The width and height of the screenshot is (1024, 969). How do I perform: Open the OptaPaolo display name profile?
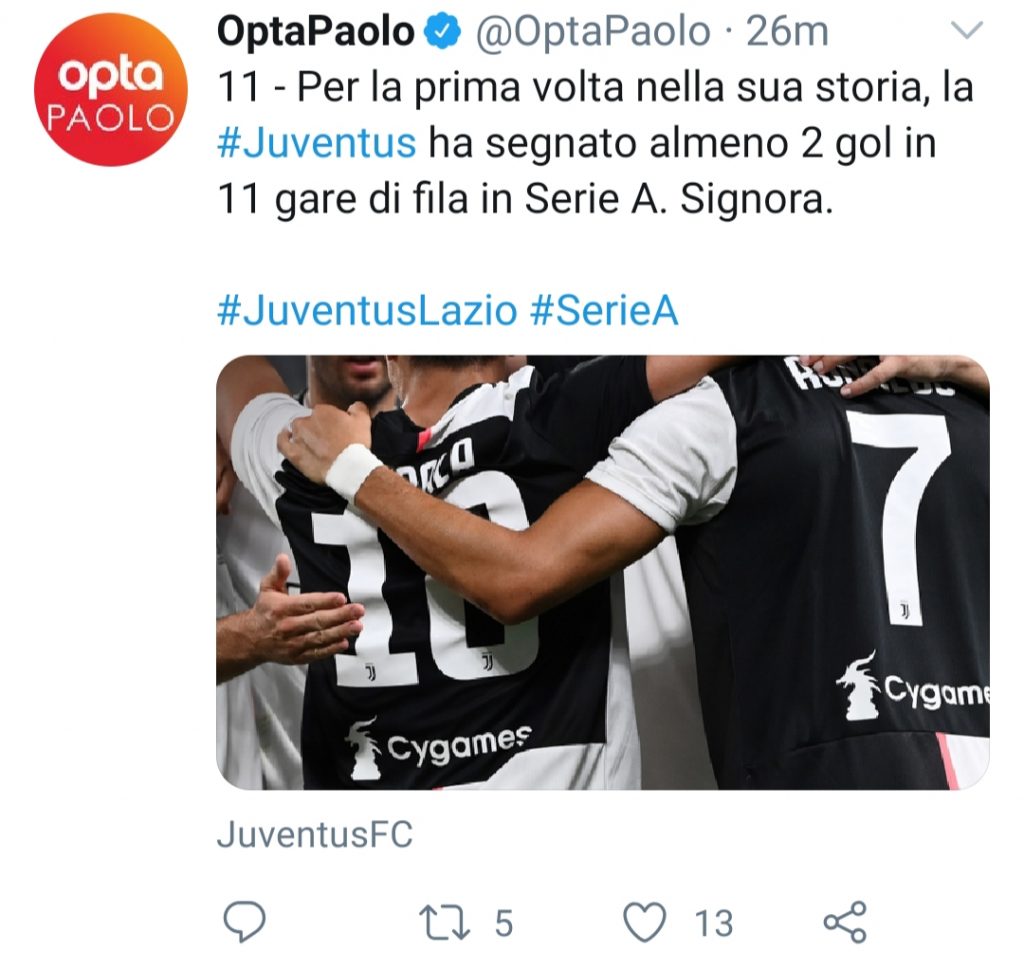point(315,33)
